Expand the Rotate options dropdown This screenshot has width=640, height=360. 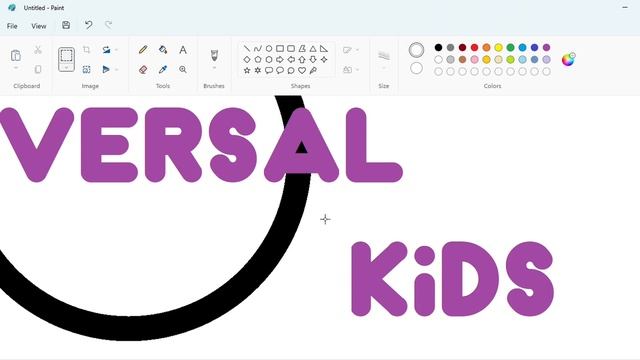(x=116, y=50)
